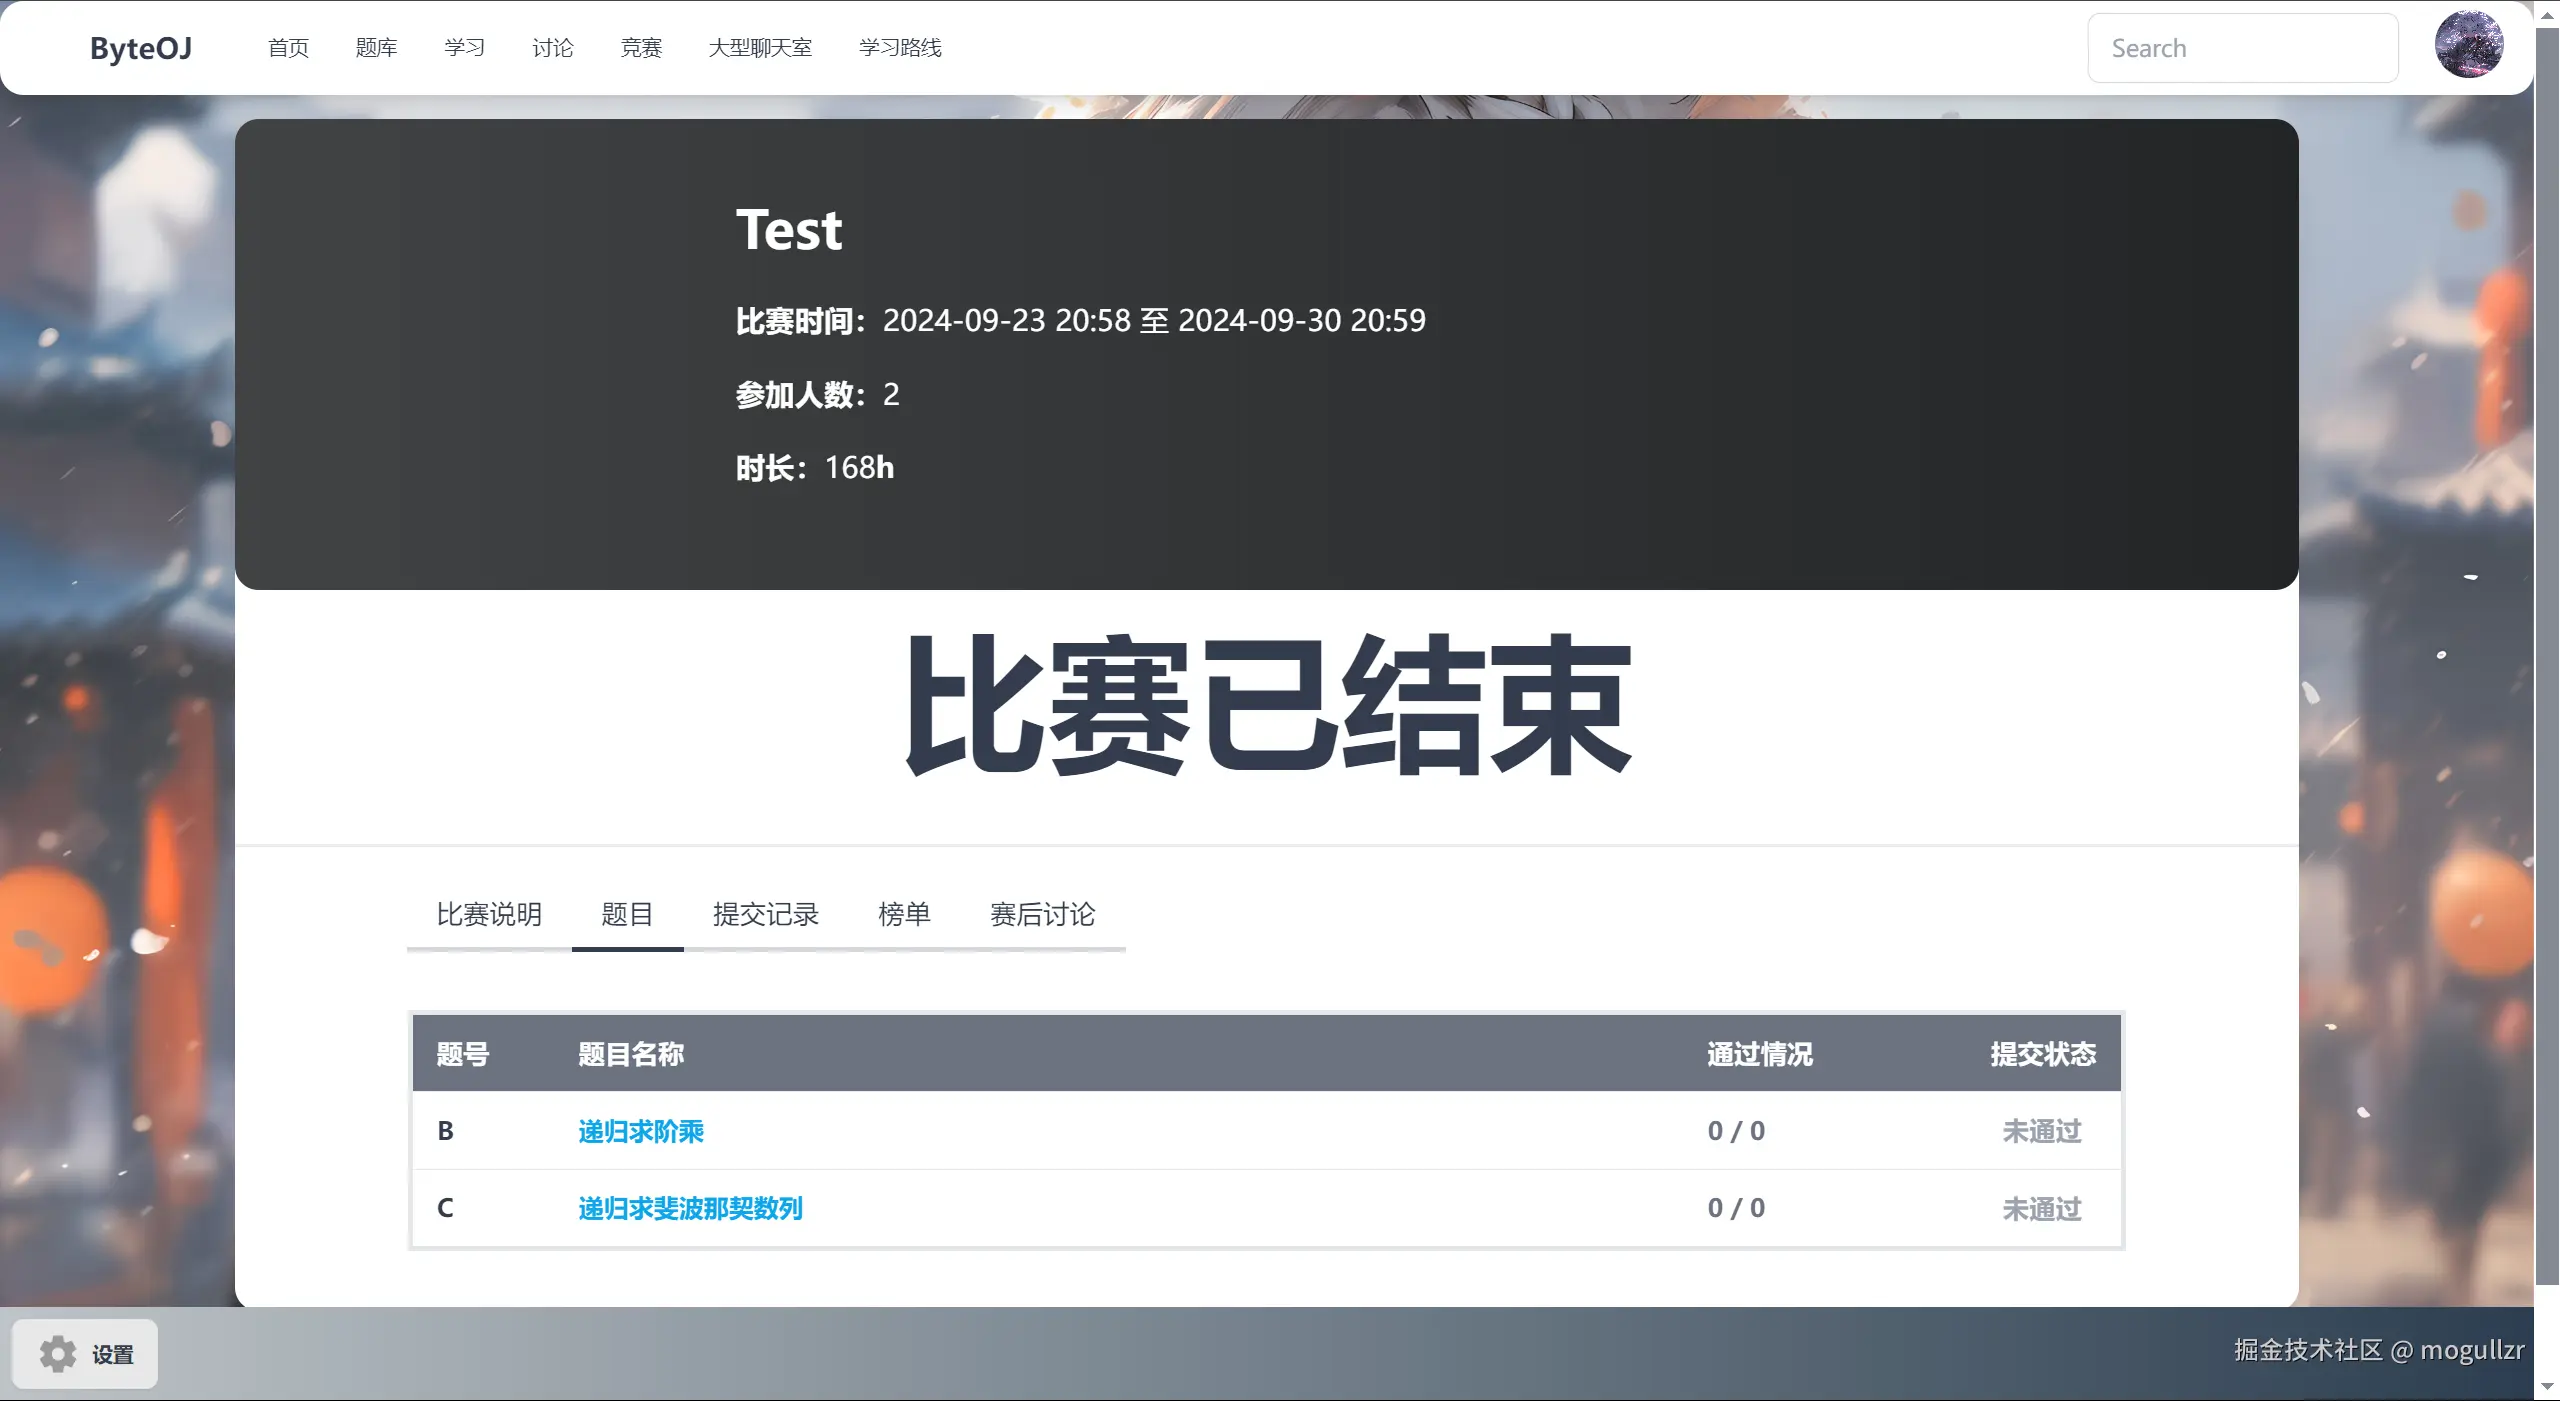Switch to the 比赛说明 tab

[x=489, y=915]
